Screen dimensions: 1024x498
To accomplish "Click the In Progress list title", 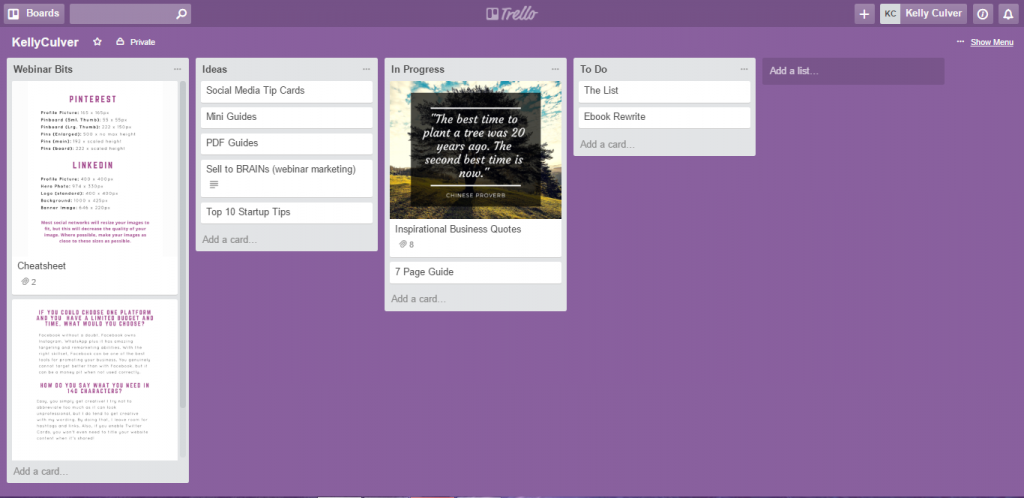I will click(417, 69).
